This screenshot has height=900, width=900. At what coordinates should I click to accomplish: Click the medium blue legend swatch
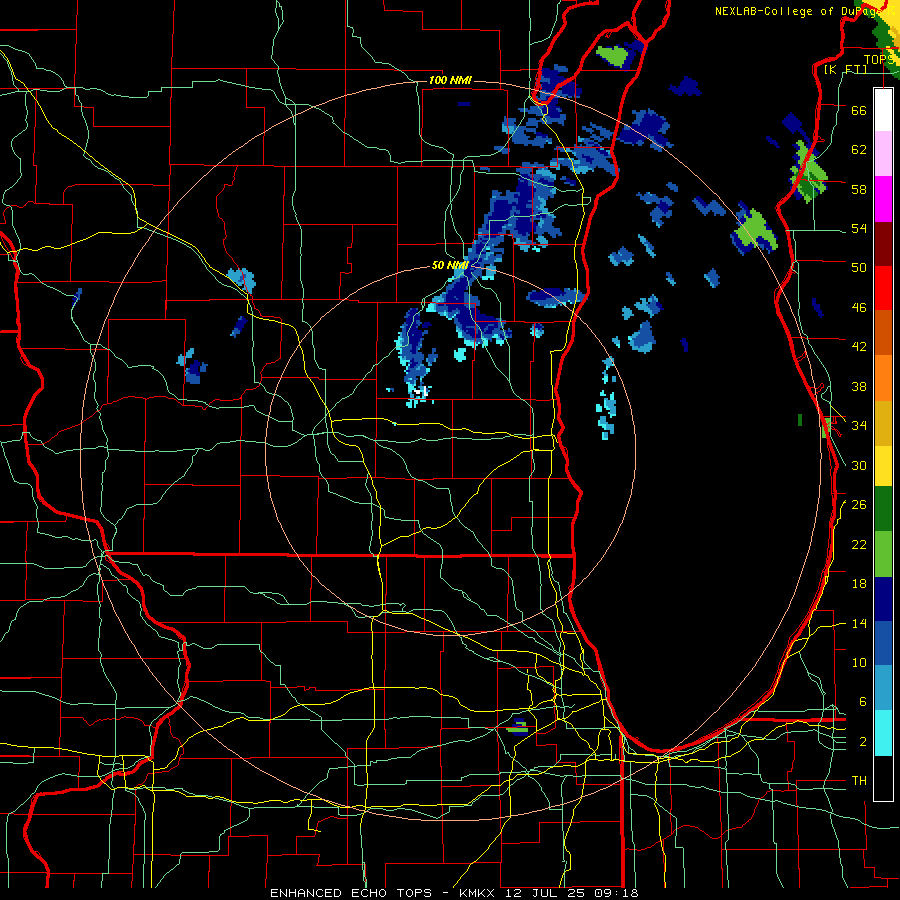click(883, 643)
